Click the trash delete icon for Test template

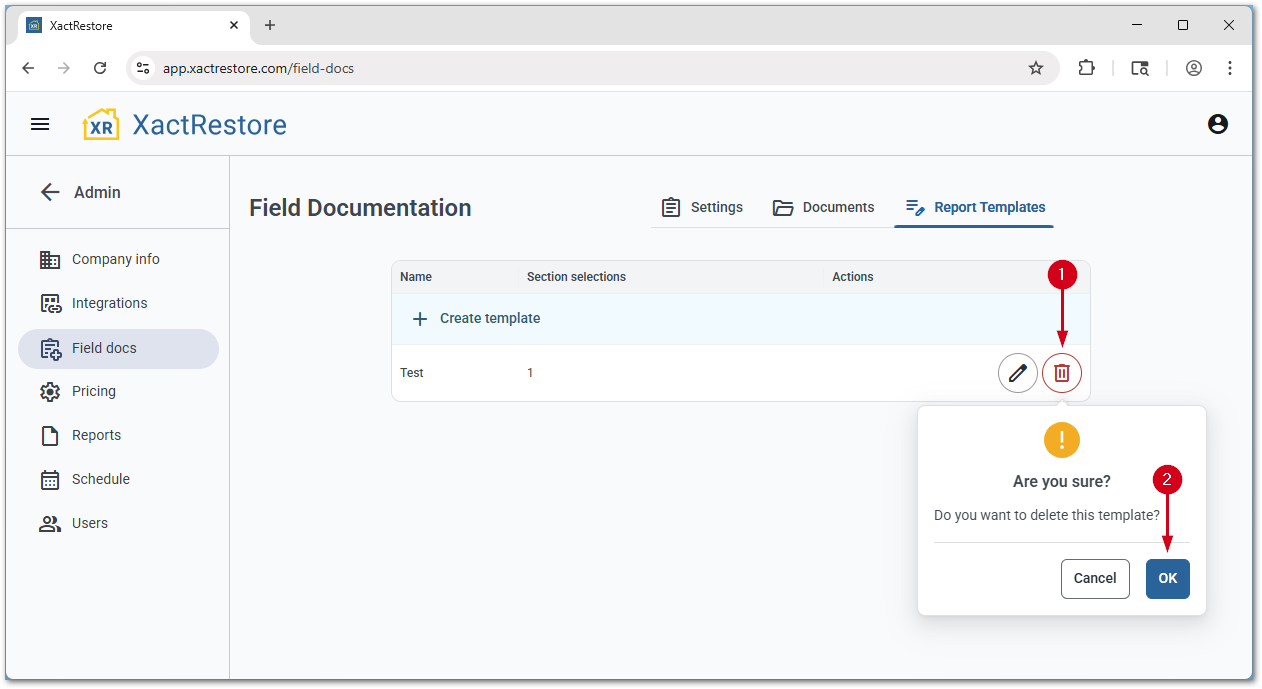click(x=1061, y=373)
